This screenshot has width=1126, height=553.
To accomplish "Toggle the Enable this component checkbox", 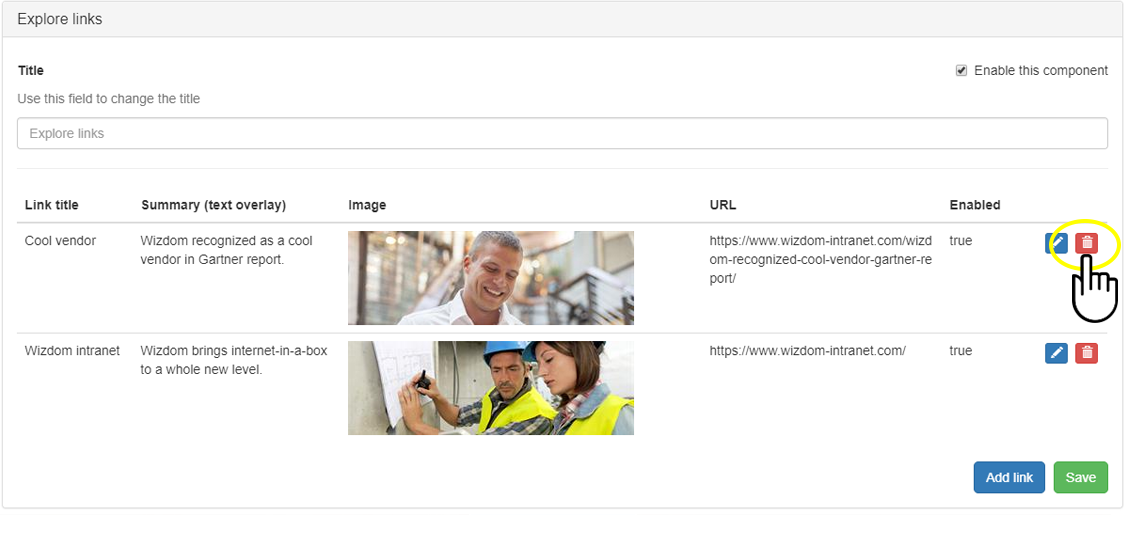I will [962, 71].
